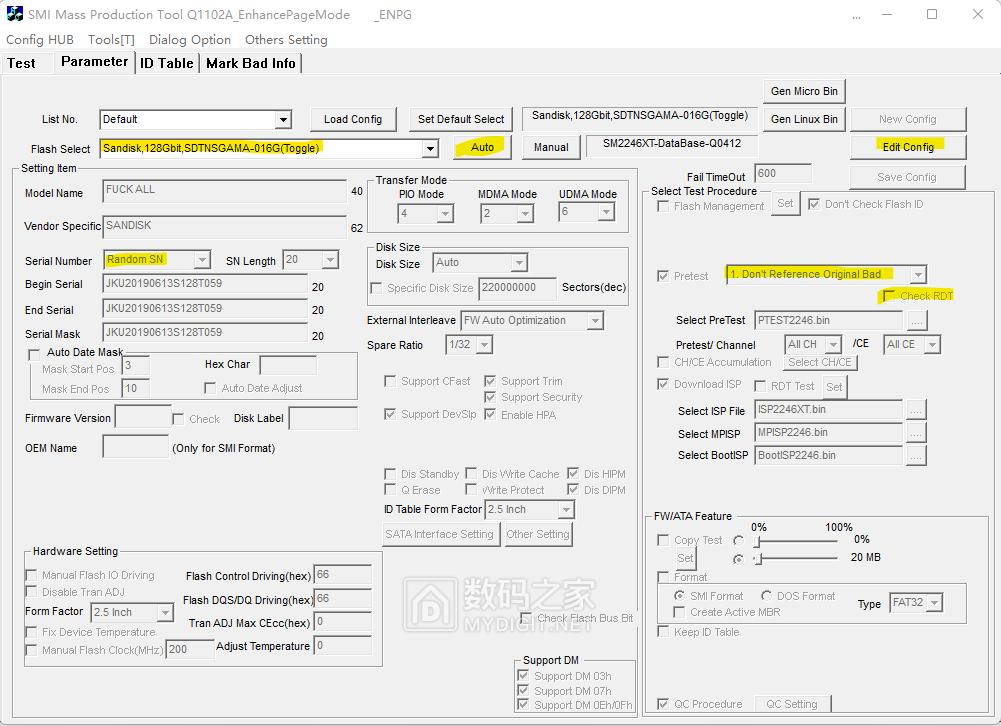
Task: Open the ID Table Form Factor dropdown
Action: [x=566, y=510]
